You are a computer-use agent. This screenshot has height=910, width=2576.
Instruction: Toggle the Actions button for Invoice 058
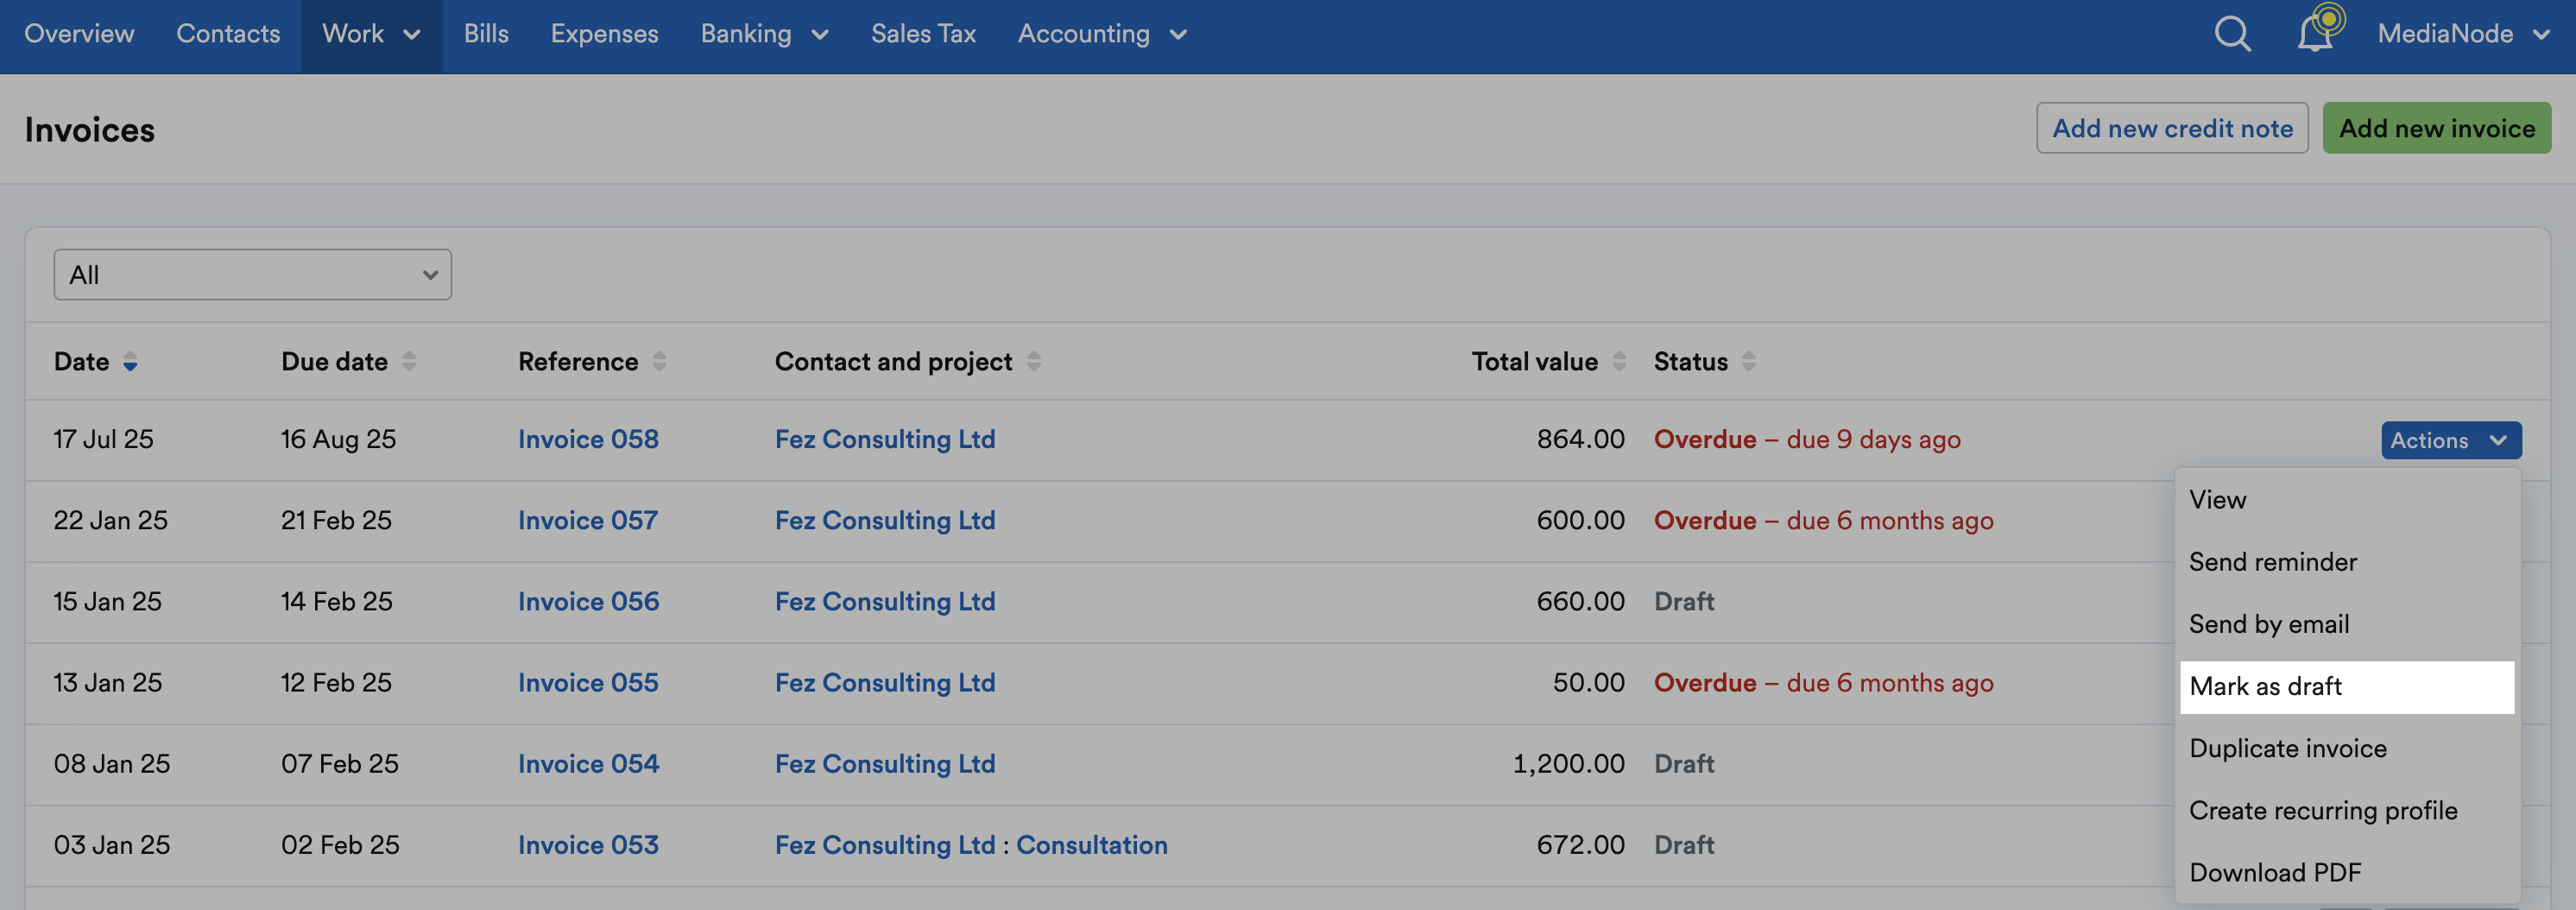[x=2451, y=440]
